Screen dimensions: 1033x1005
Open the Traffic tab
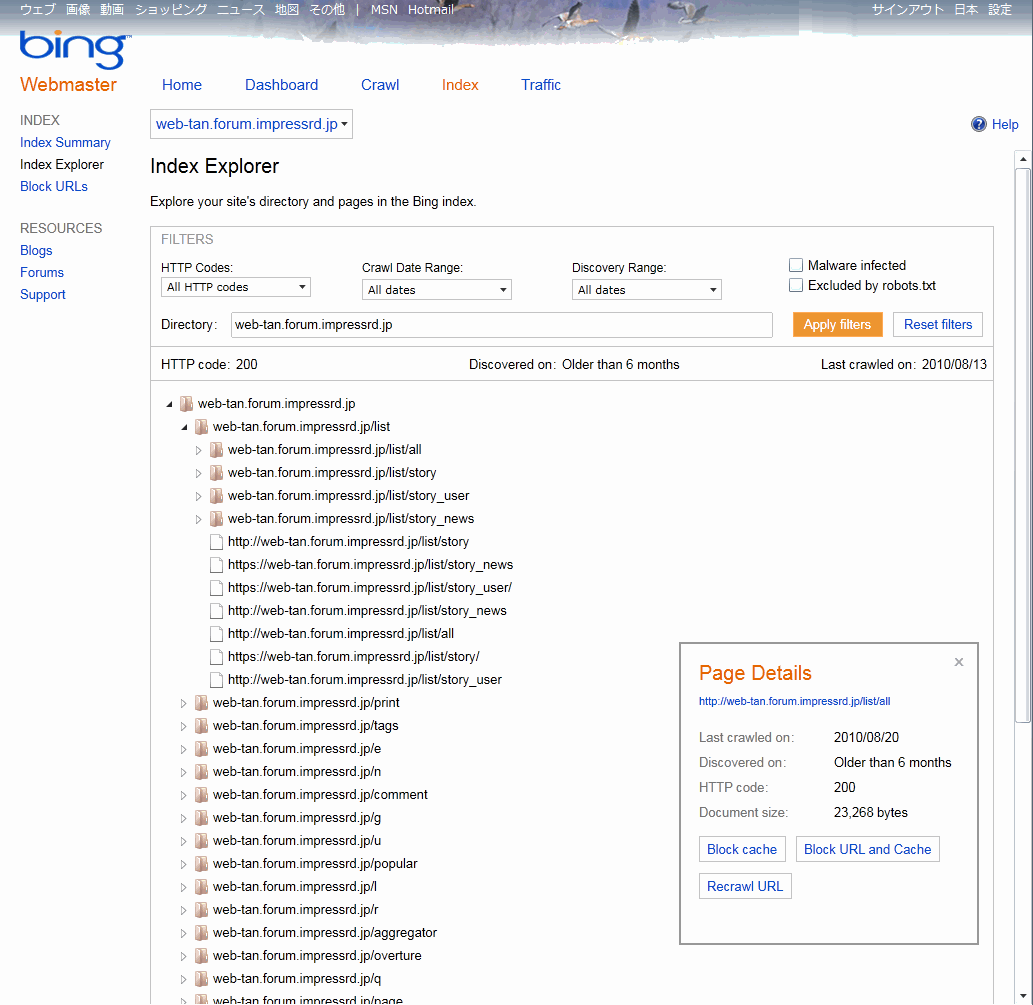pyautogui.click(x=540, y=85)
